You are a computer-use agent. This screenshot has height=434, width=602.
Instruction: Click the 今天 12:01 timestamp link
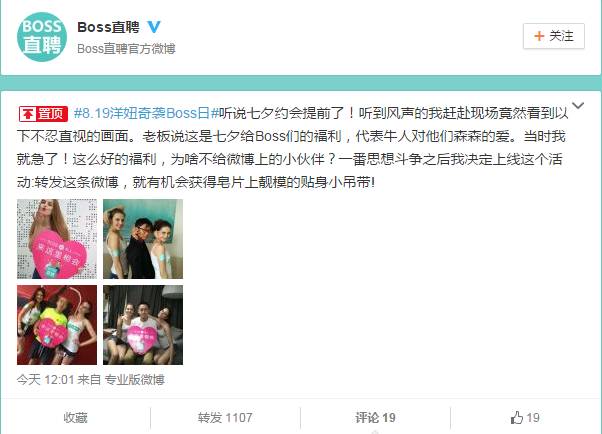(45, 380)
